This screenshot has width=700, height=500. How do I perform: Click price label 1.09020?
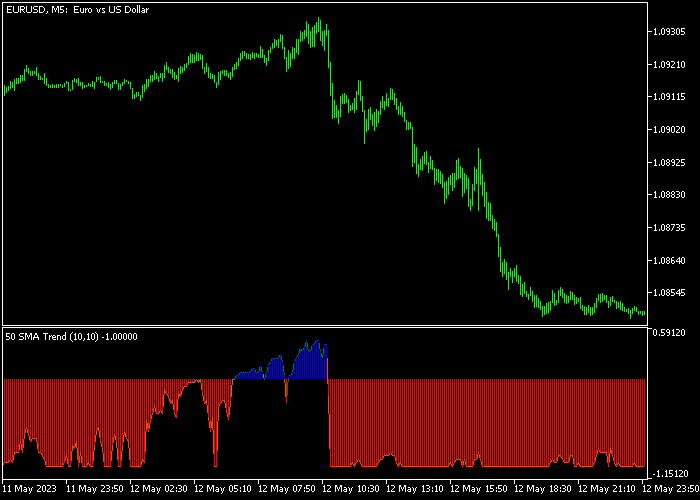point(670,130)
